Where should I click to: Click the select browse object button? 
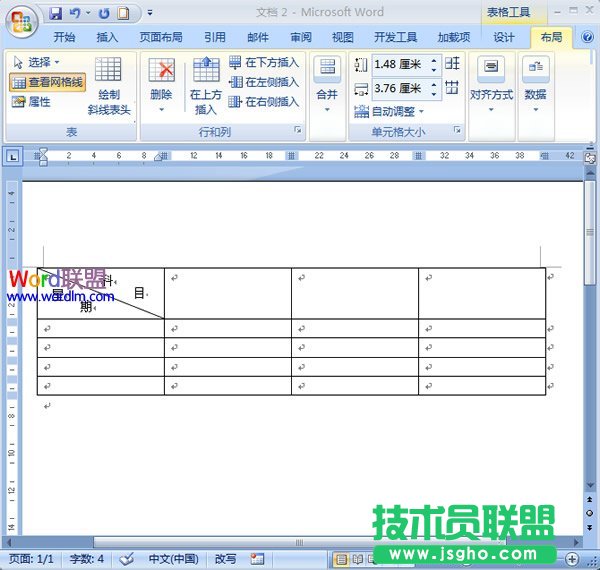[590, 513]
